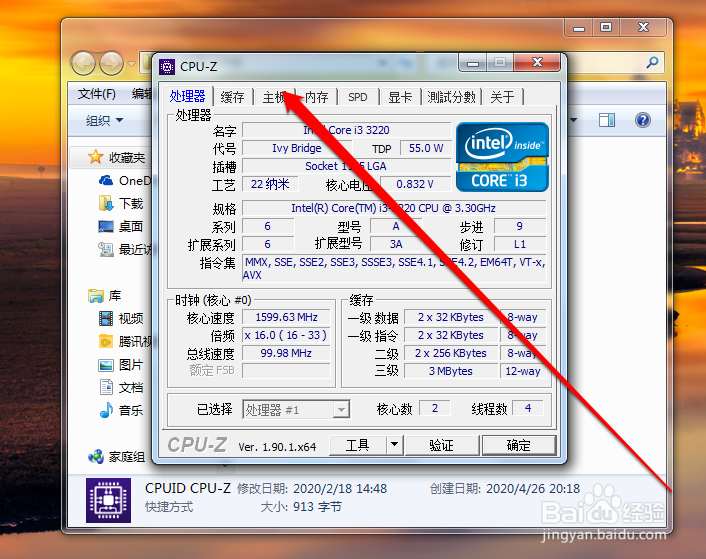Maximize the Explorer window
The width and height of the screenshot is (706, 559).
(606, 27)
